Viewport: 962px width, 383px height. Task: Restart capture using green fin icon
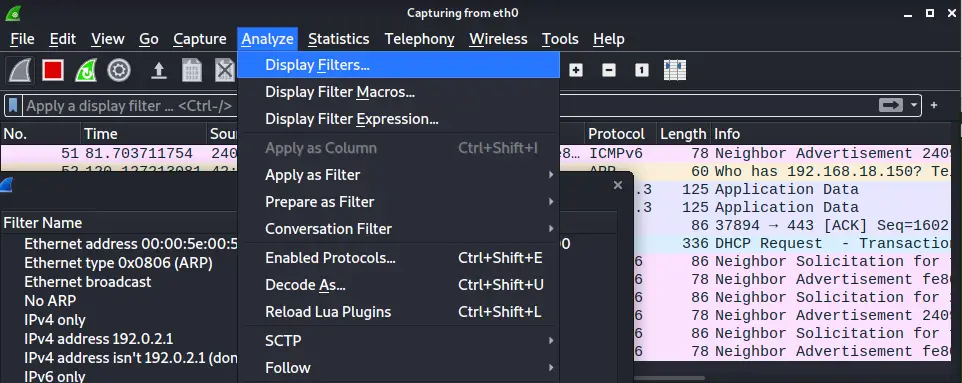click(x=86, y=71)
